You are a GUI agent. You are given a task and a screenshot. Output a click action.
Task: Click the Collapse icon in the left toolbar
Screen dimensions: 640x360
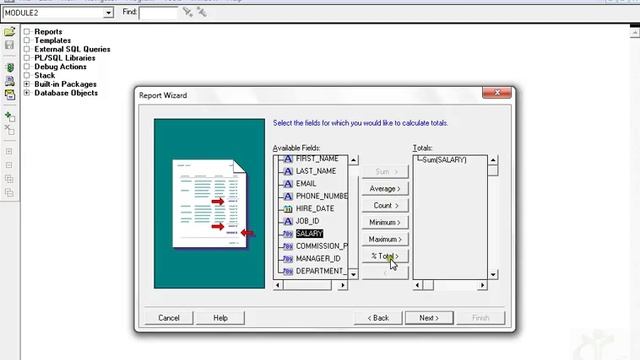pos(9,165)
